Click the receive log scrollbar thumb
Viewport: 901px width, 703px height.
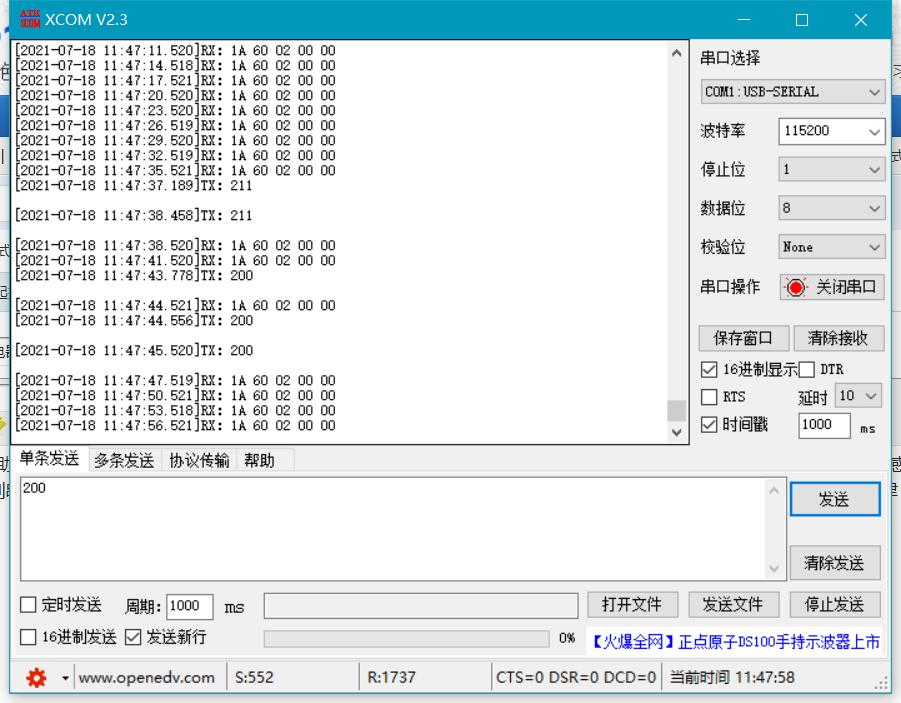677,410
